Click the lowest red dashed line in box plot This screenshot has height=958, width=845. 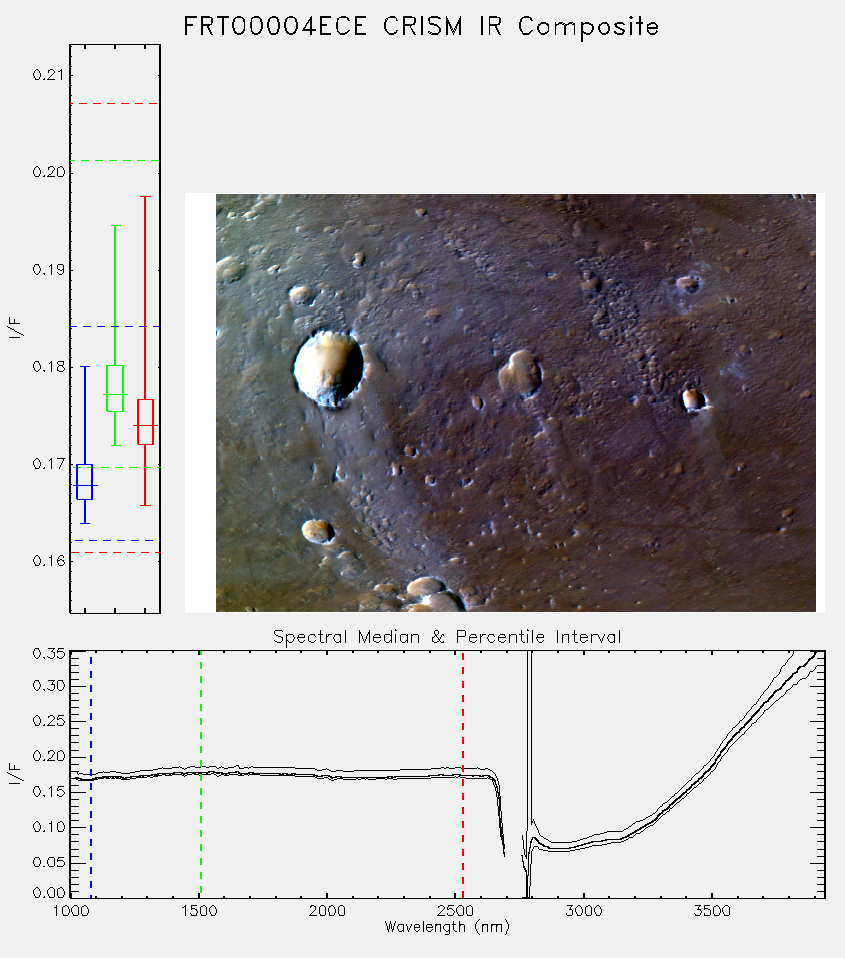[115, 552]
